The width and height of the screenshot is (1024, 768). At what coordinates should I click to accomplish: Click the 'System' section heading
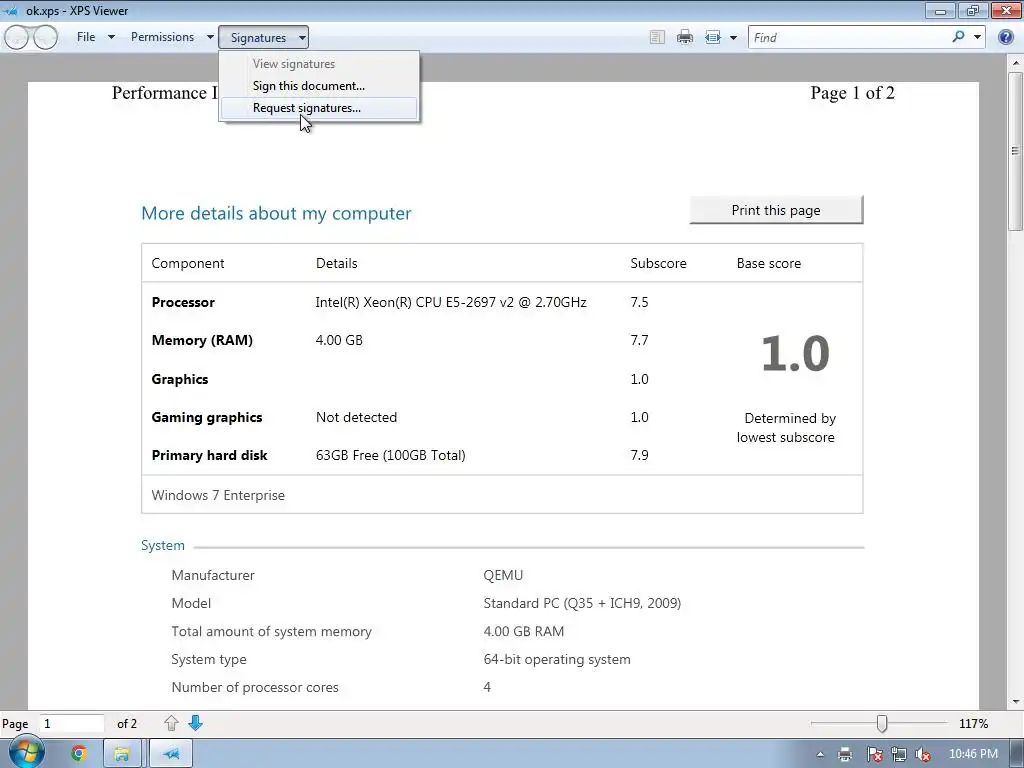pos(163,545)
